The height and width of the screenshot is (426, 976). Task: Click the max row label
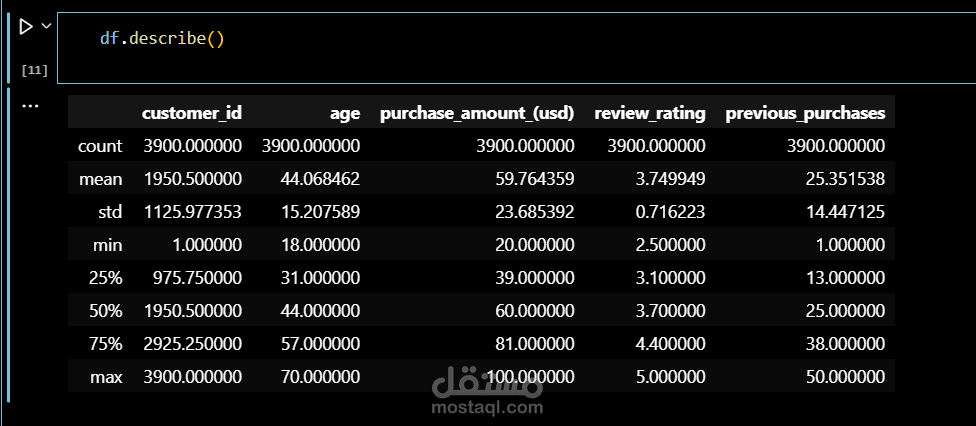[107, 377]
